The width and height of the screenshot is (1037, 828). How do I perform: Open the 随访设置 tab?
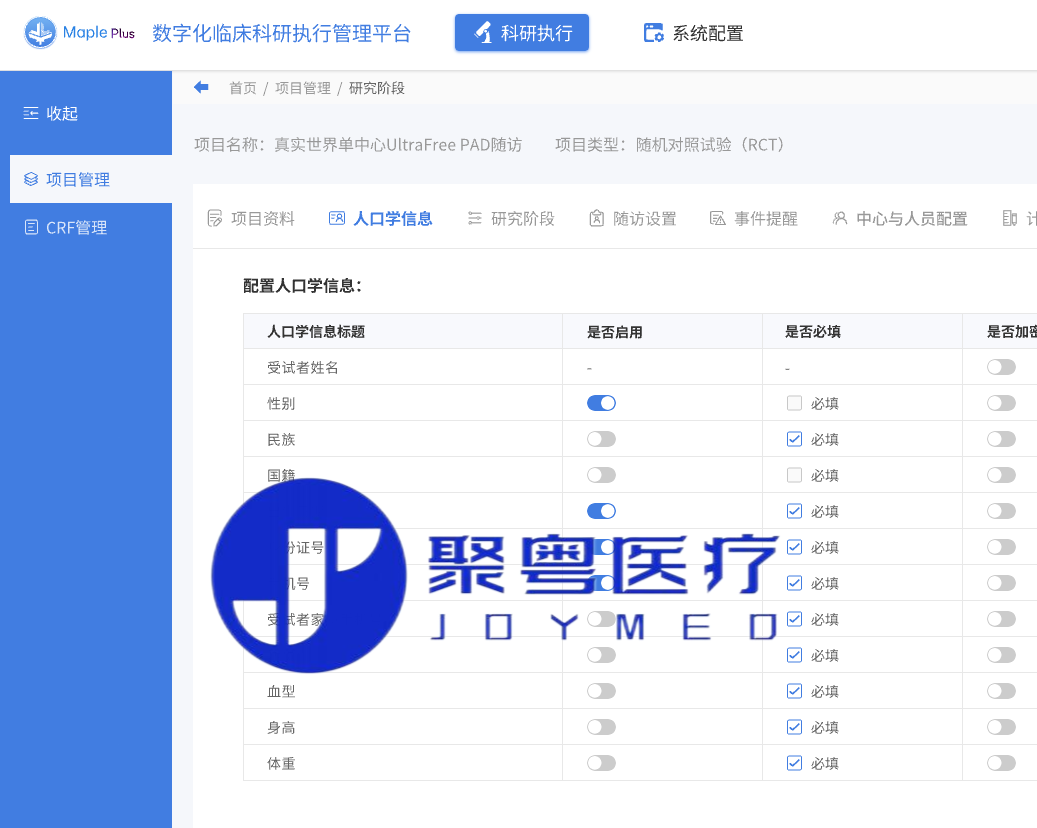[633, 219]
